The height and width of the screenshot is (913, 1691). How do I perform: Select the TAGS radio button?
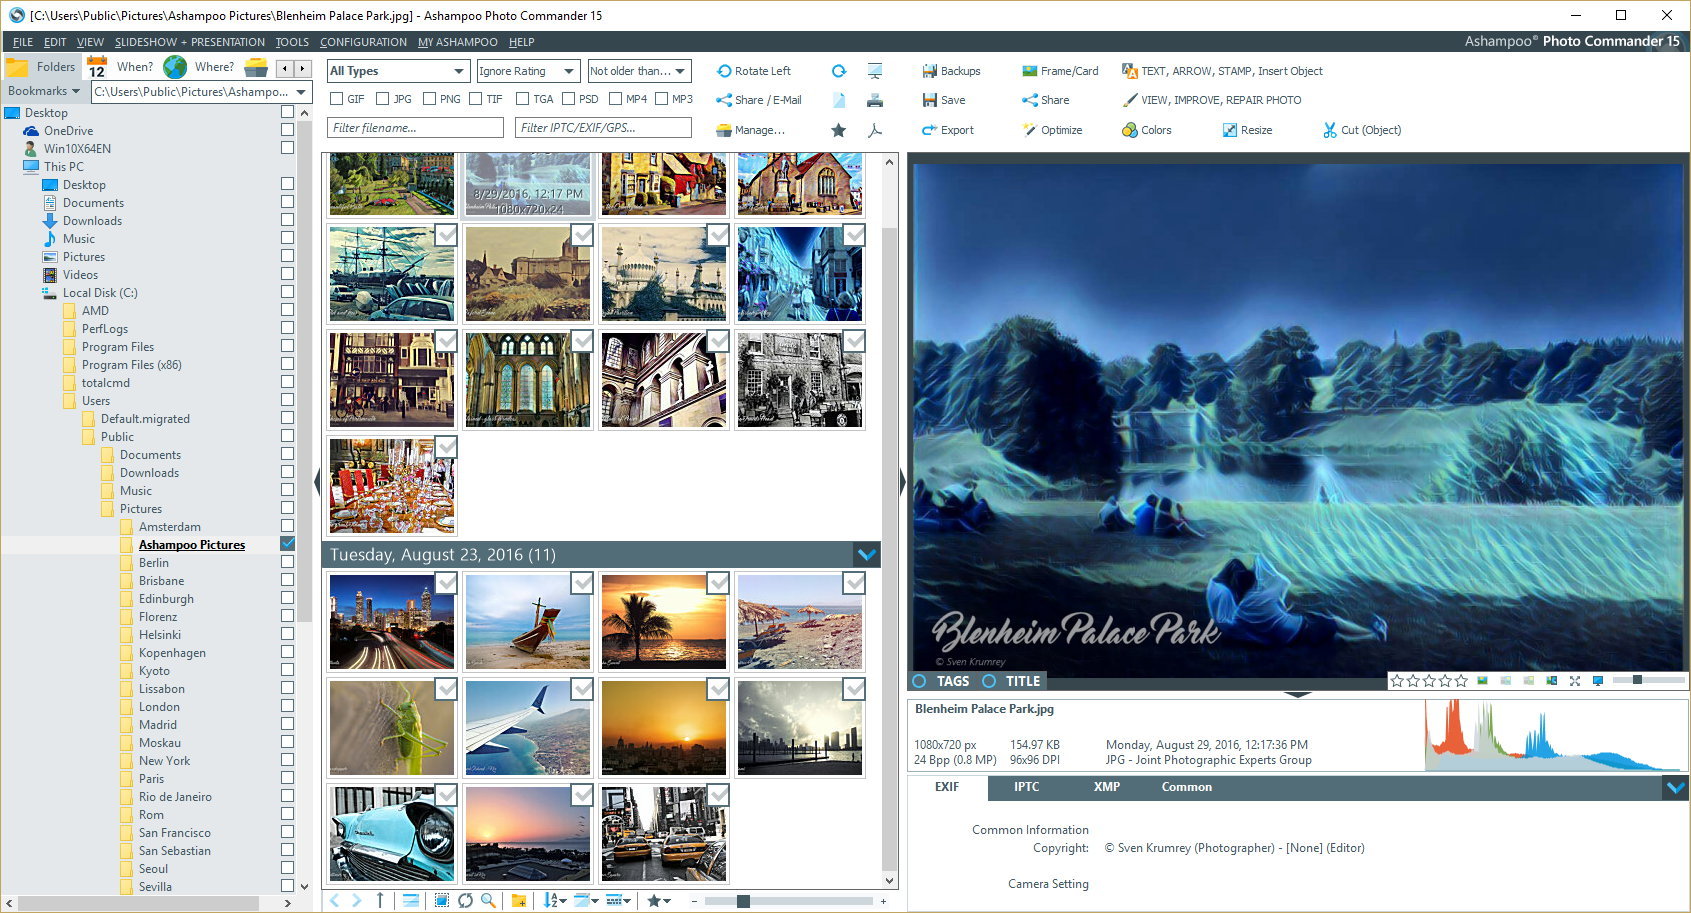pyautogui.click(x=919, y=681)
